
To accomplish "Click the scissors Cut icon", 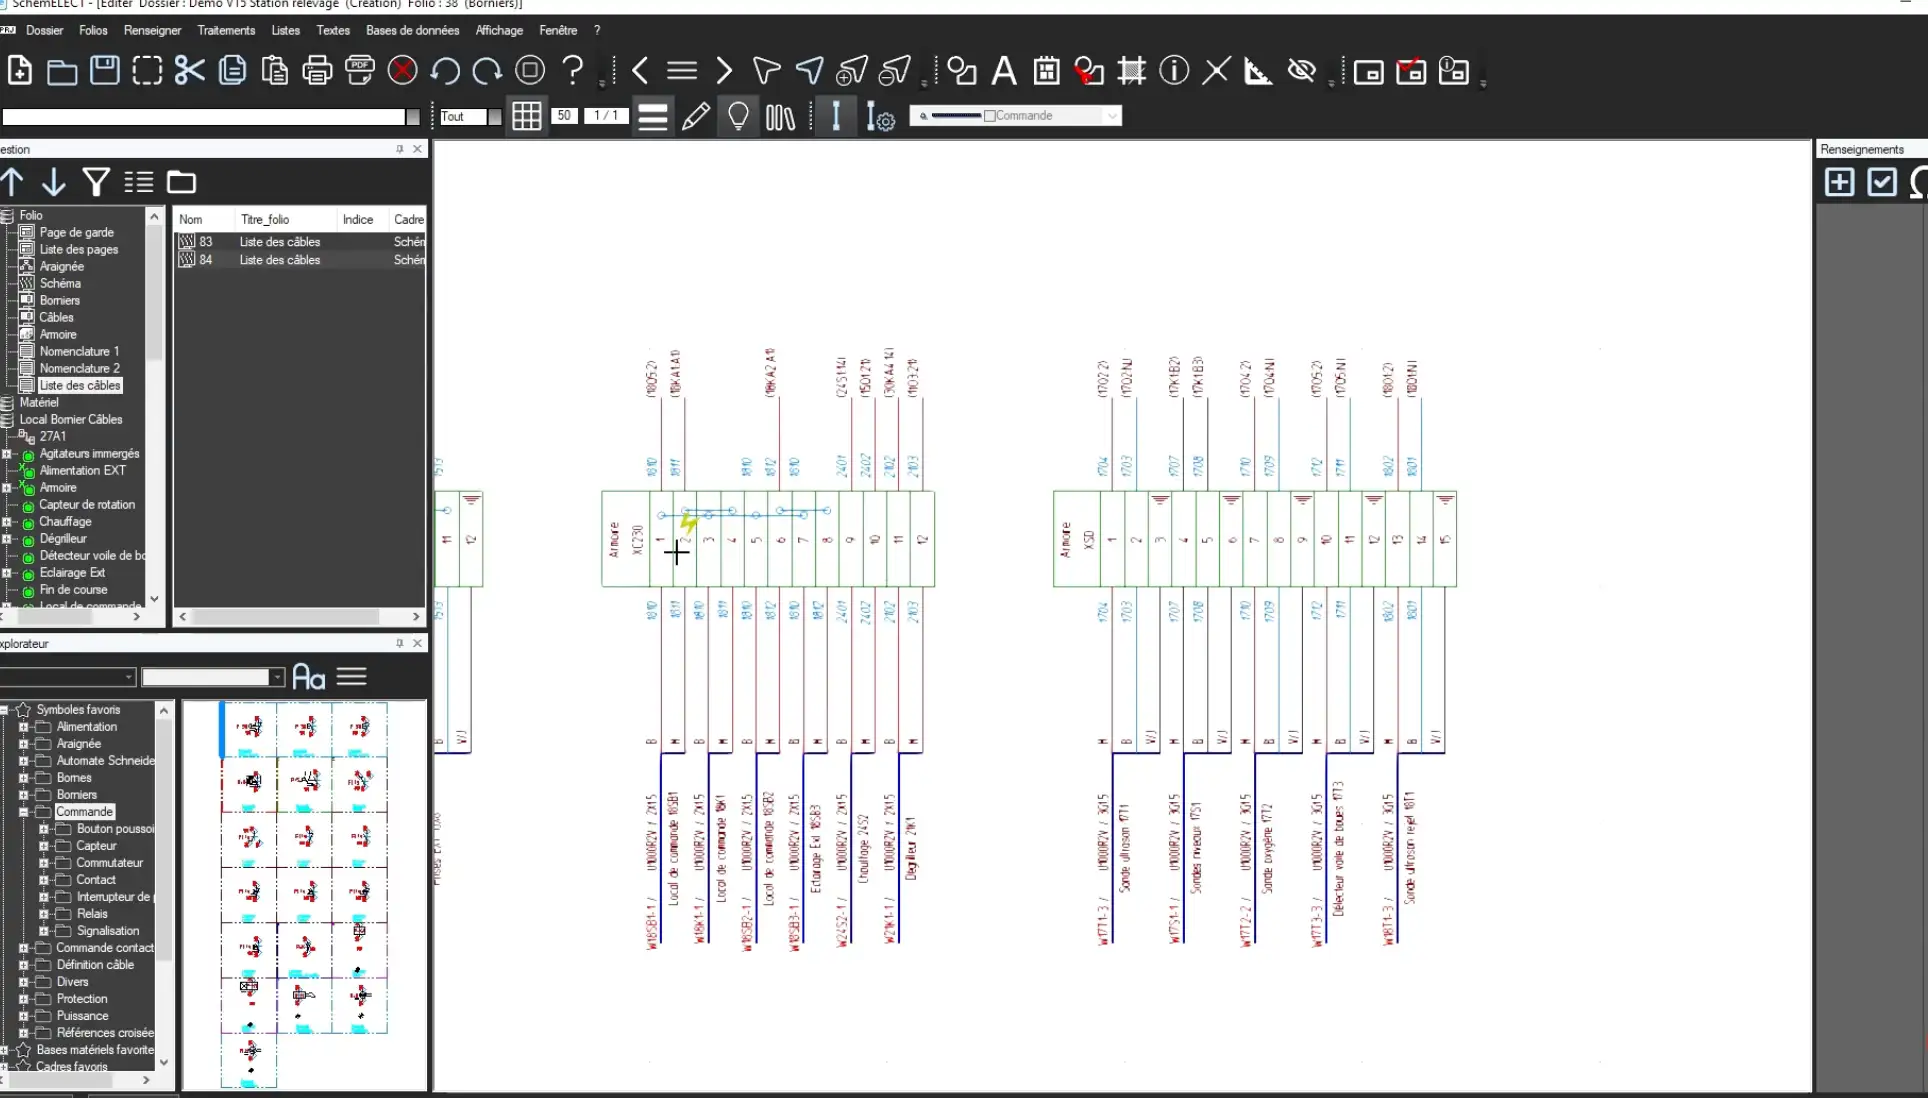I will pyautogui.click(x=189, y=71).
